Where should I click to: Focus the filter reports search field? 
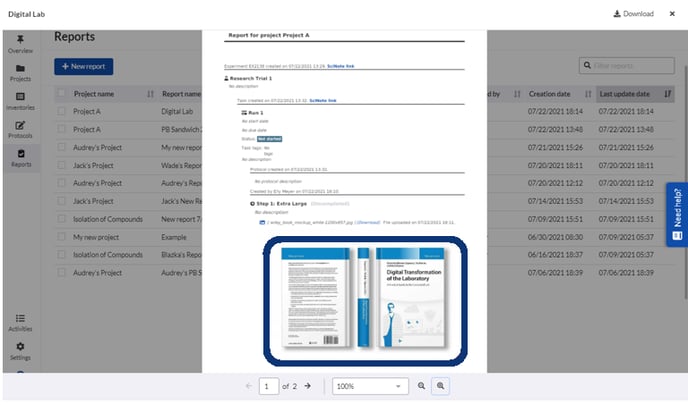(626, 66)
